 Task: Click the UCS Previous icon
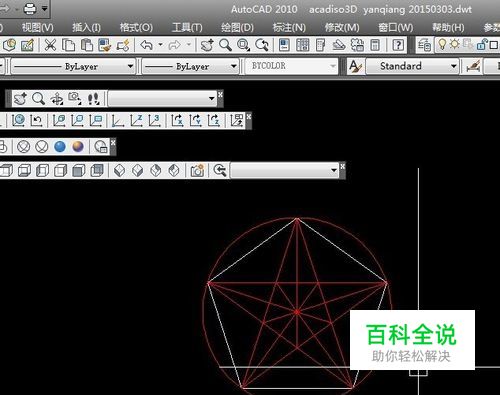coord(36,120)
